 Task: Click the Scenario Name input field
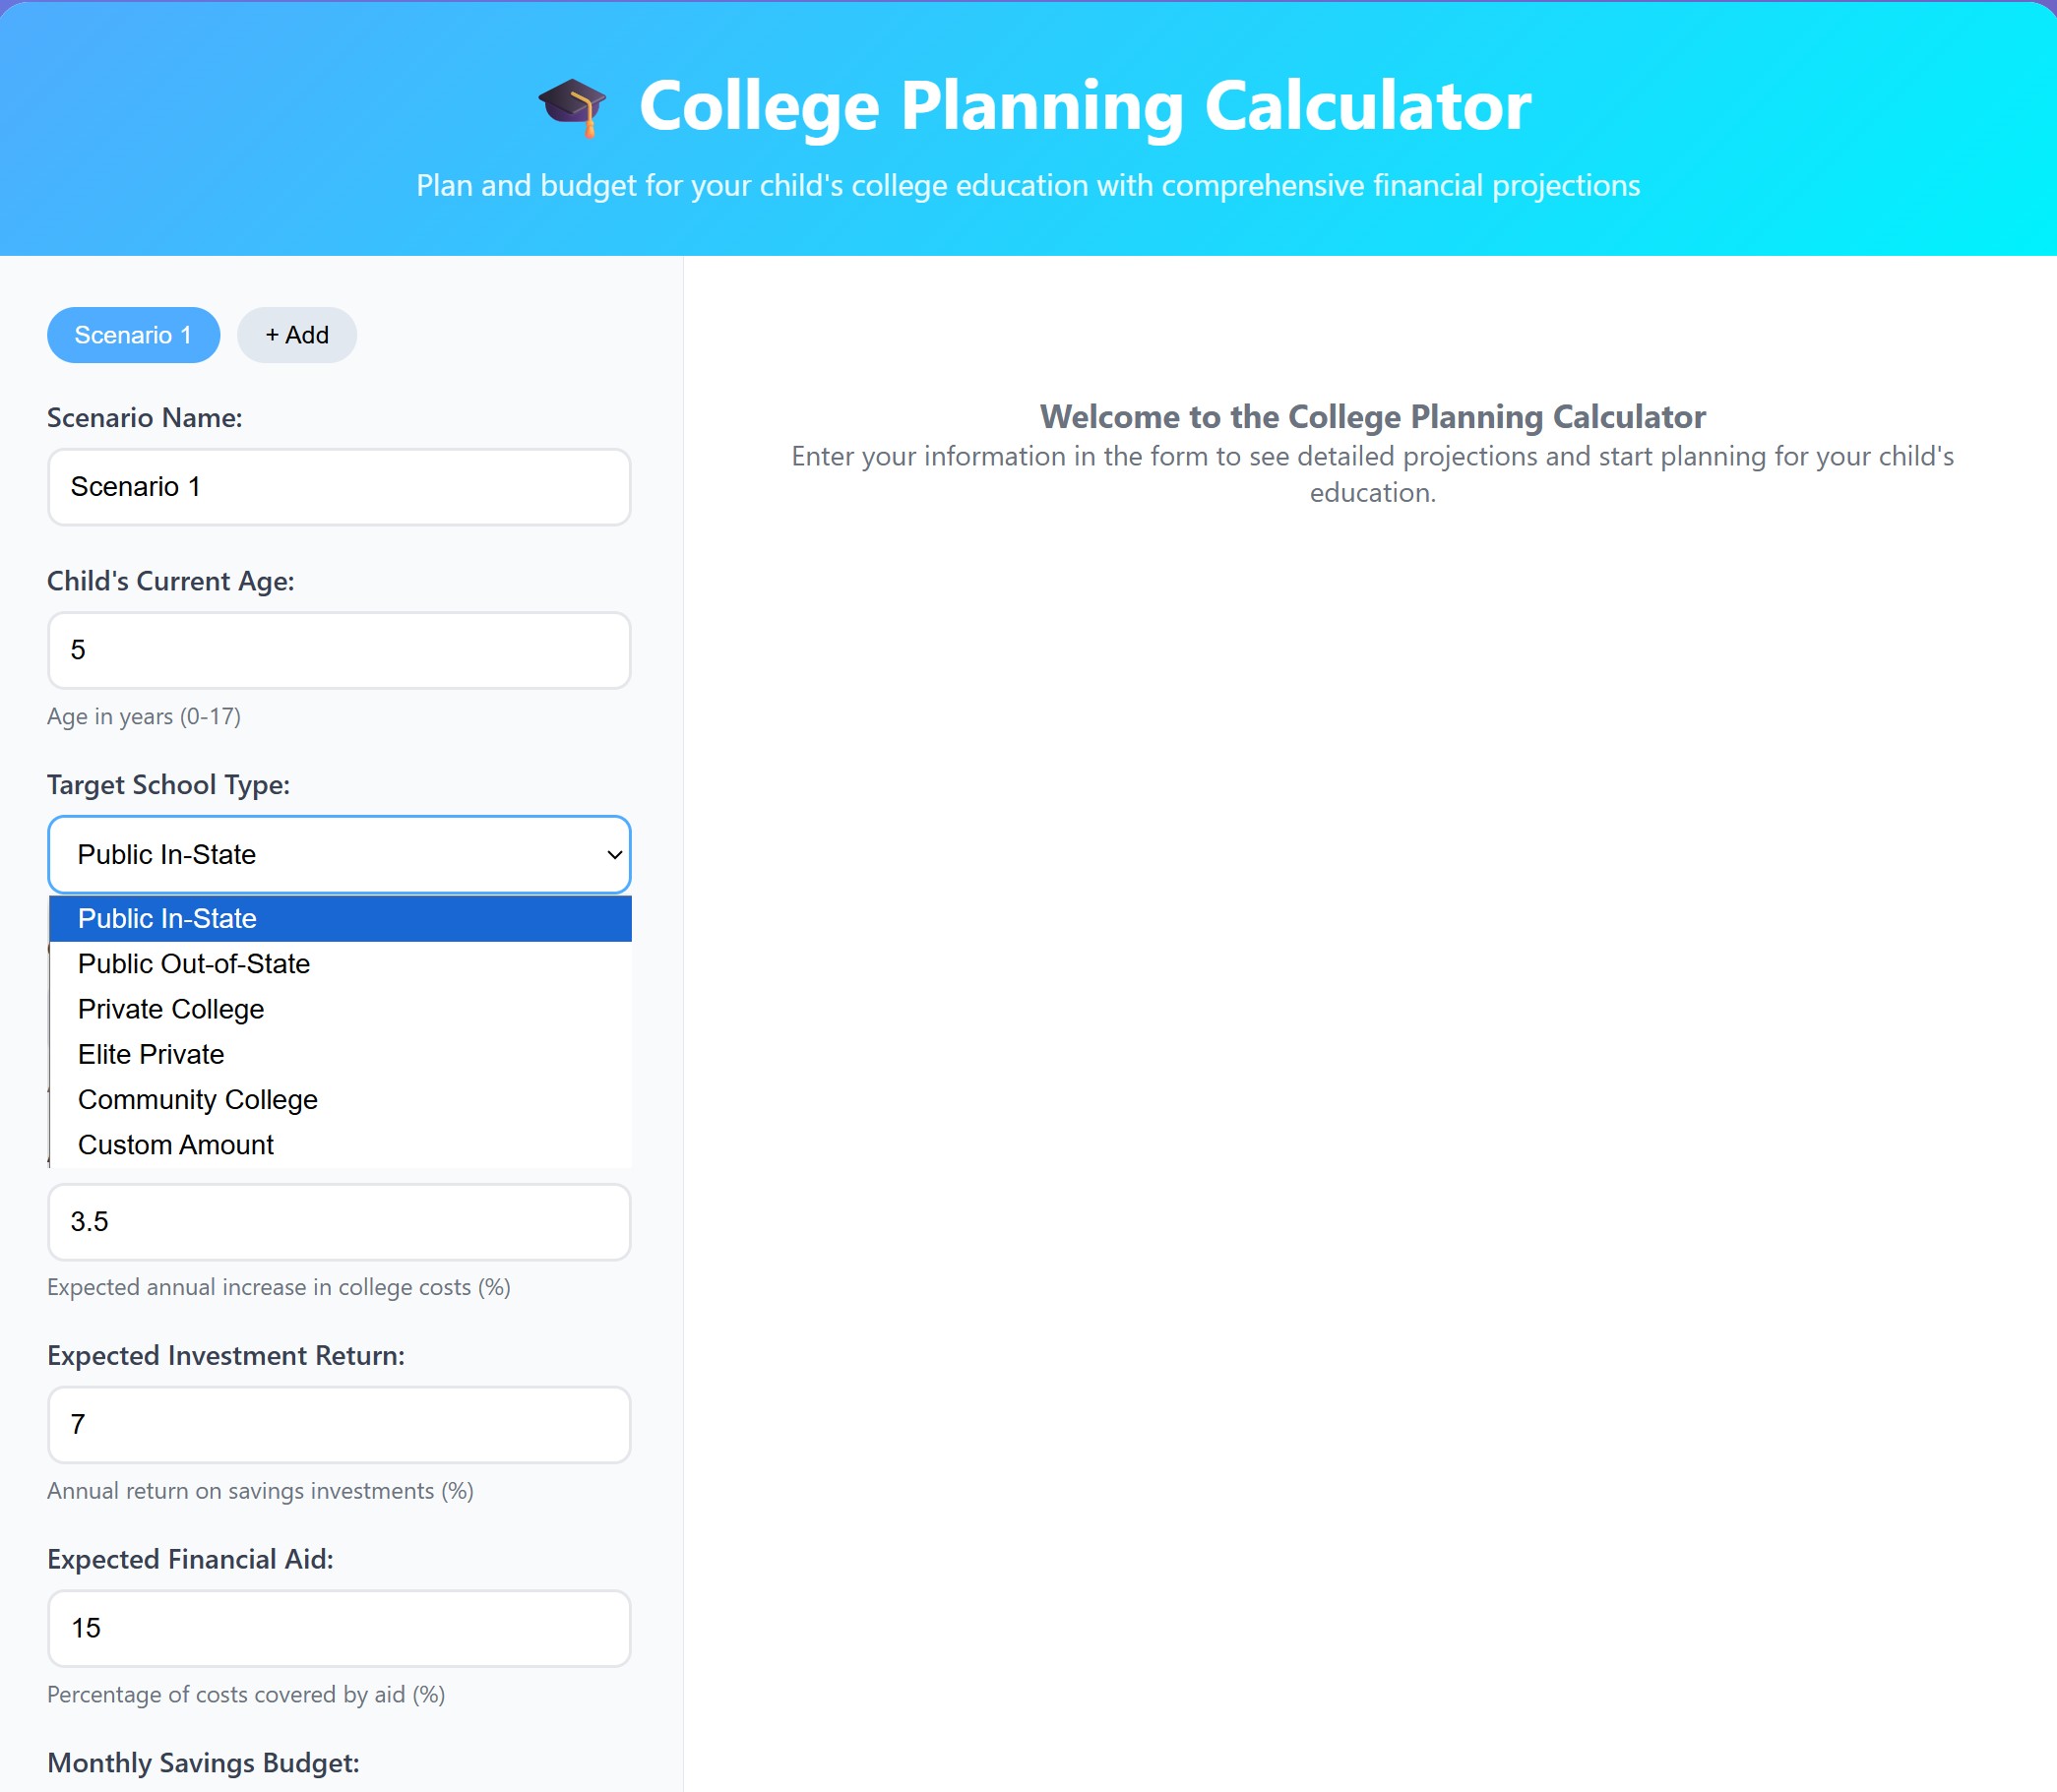click(338, 487)
